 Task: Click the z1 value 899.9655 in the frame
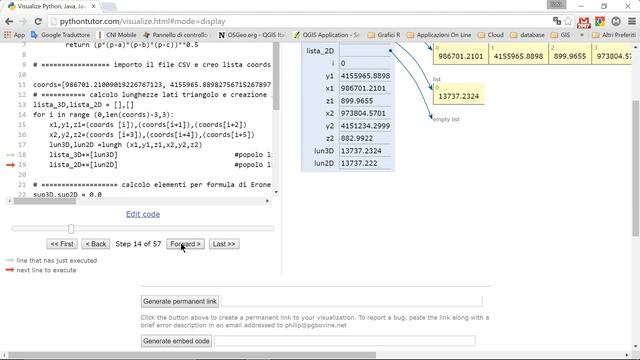(x=357, y=101)
